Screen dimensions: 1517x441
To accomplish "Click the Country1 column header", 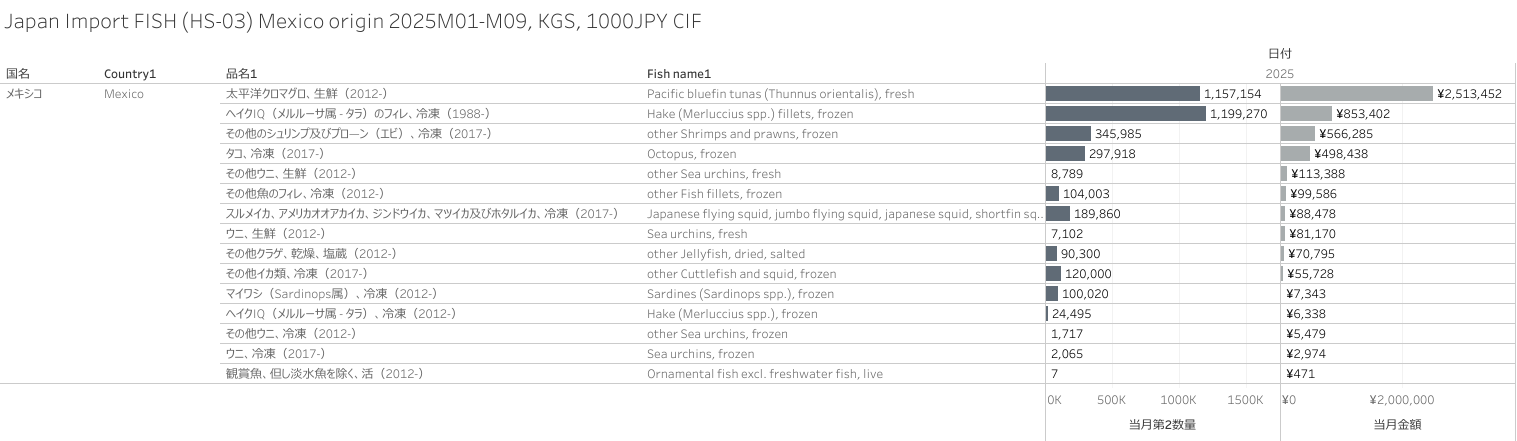I will click(x=130, y=74).
